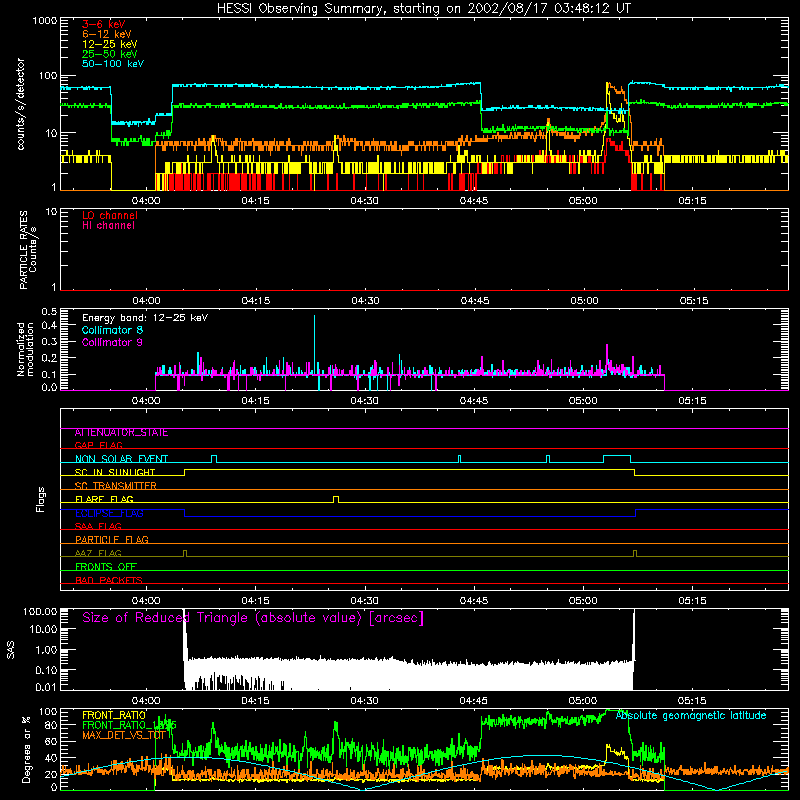Click the green FRONT_RATIO_1 legend label
Image resolution: width=800 pixels, height=800 pixels.
point(129,725)
